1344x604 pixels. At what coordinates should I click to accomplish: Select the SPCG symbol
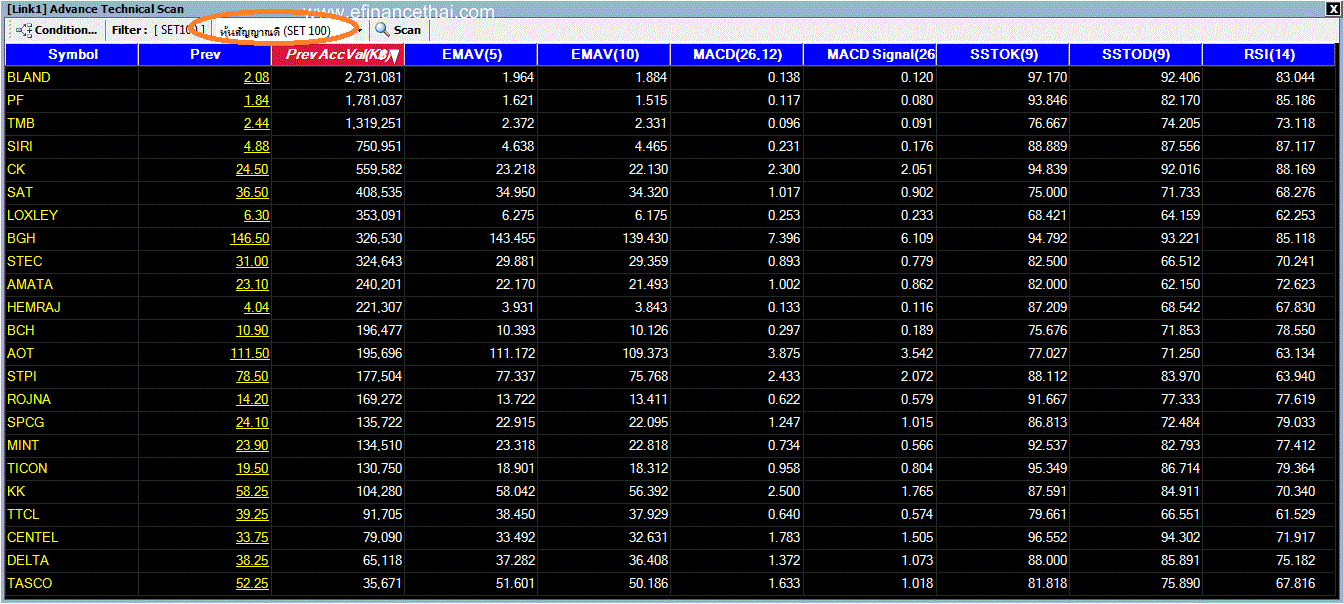click(25, 422)
